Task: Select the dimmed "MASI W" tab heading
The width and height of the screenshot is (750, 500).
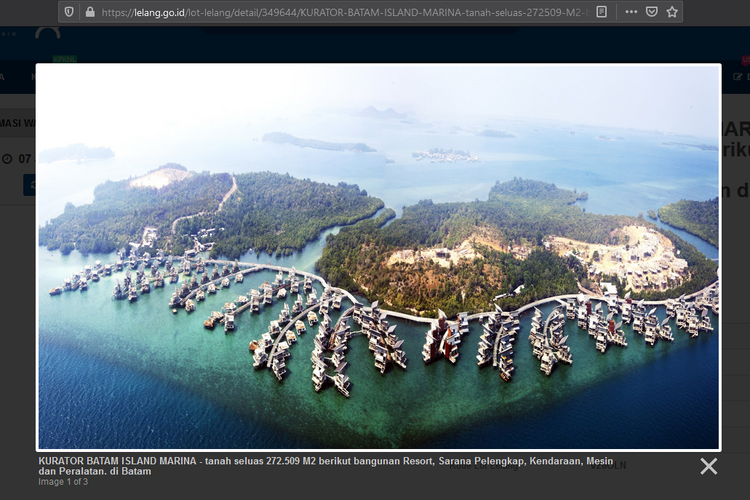Action: point(17,123)
